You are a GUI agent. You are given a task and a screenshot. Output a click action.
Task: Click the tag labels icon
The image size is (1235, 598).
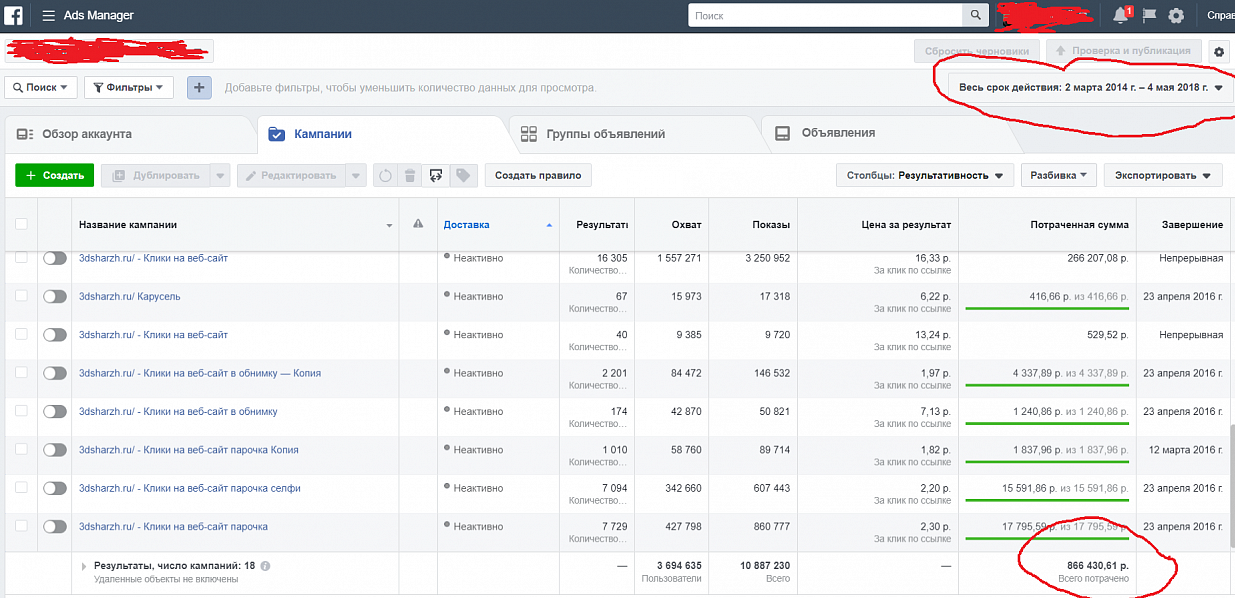(x=462, y=176)
